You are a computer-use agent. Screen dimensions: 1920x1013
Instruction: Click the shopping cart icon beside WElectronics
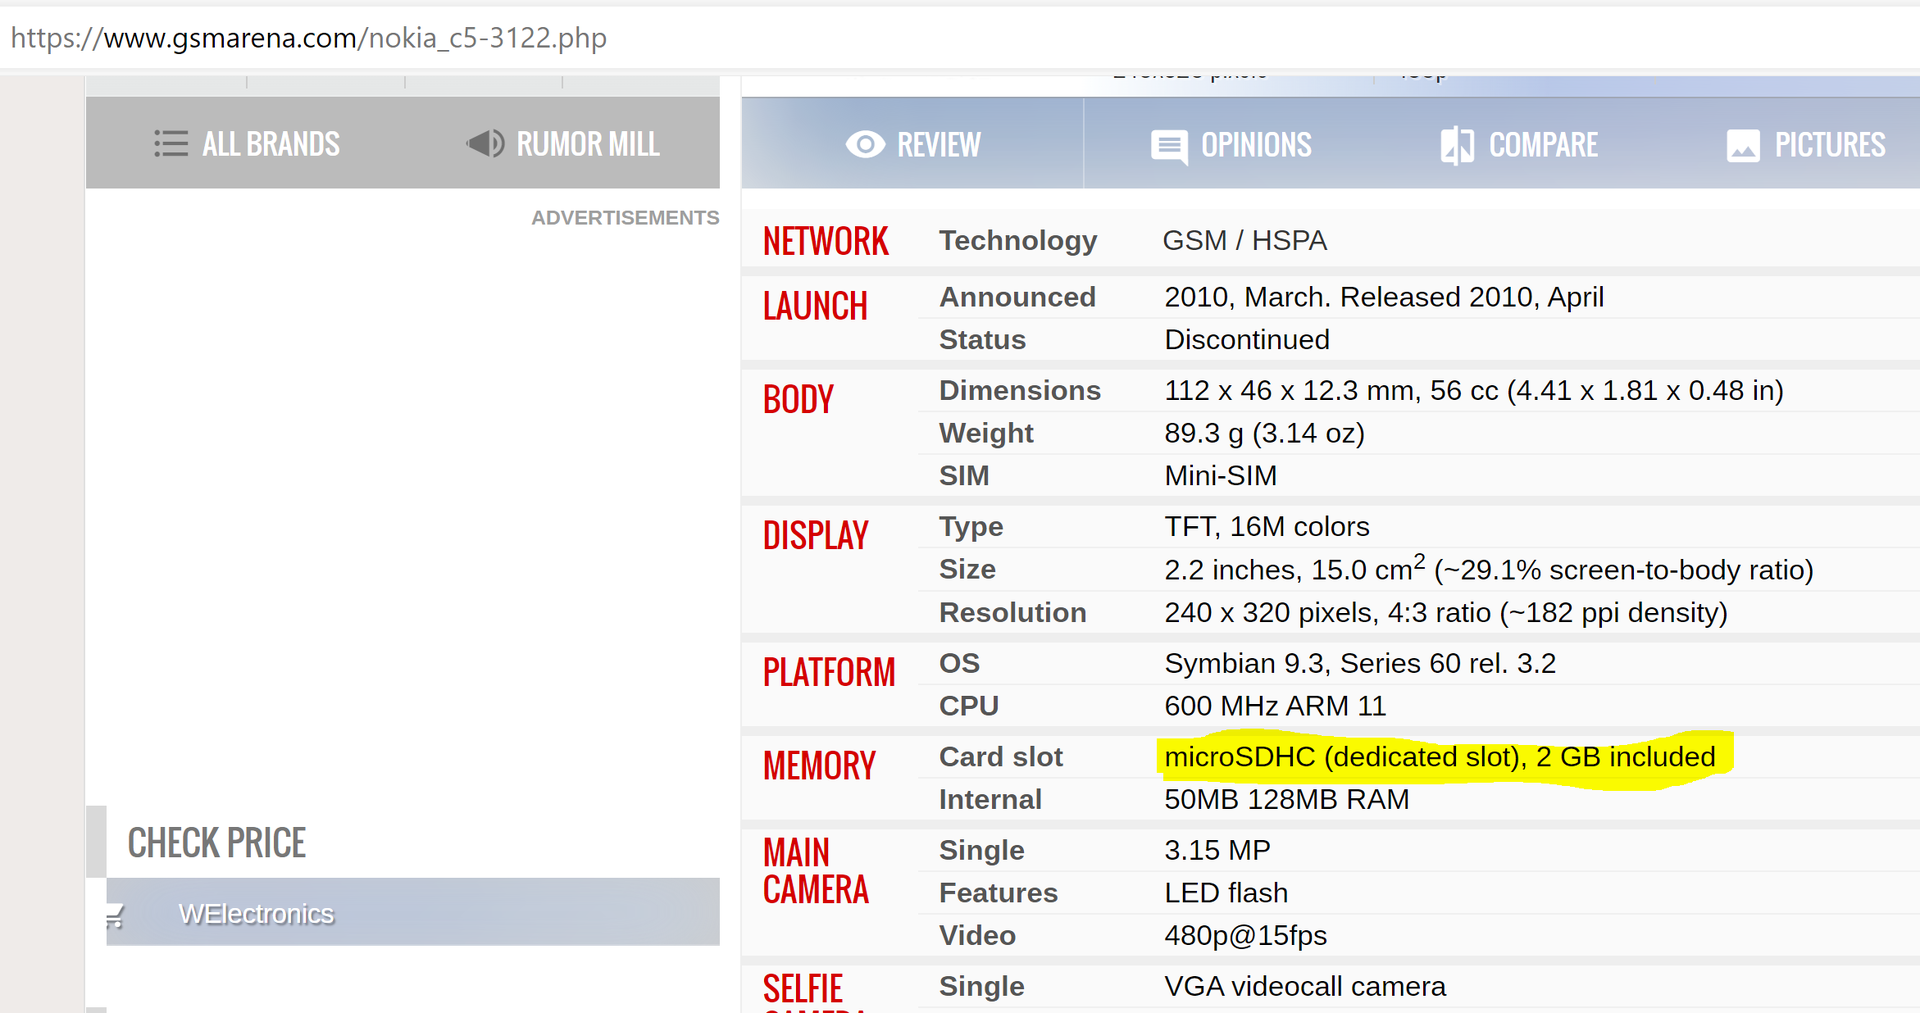(115, 915)
